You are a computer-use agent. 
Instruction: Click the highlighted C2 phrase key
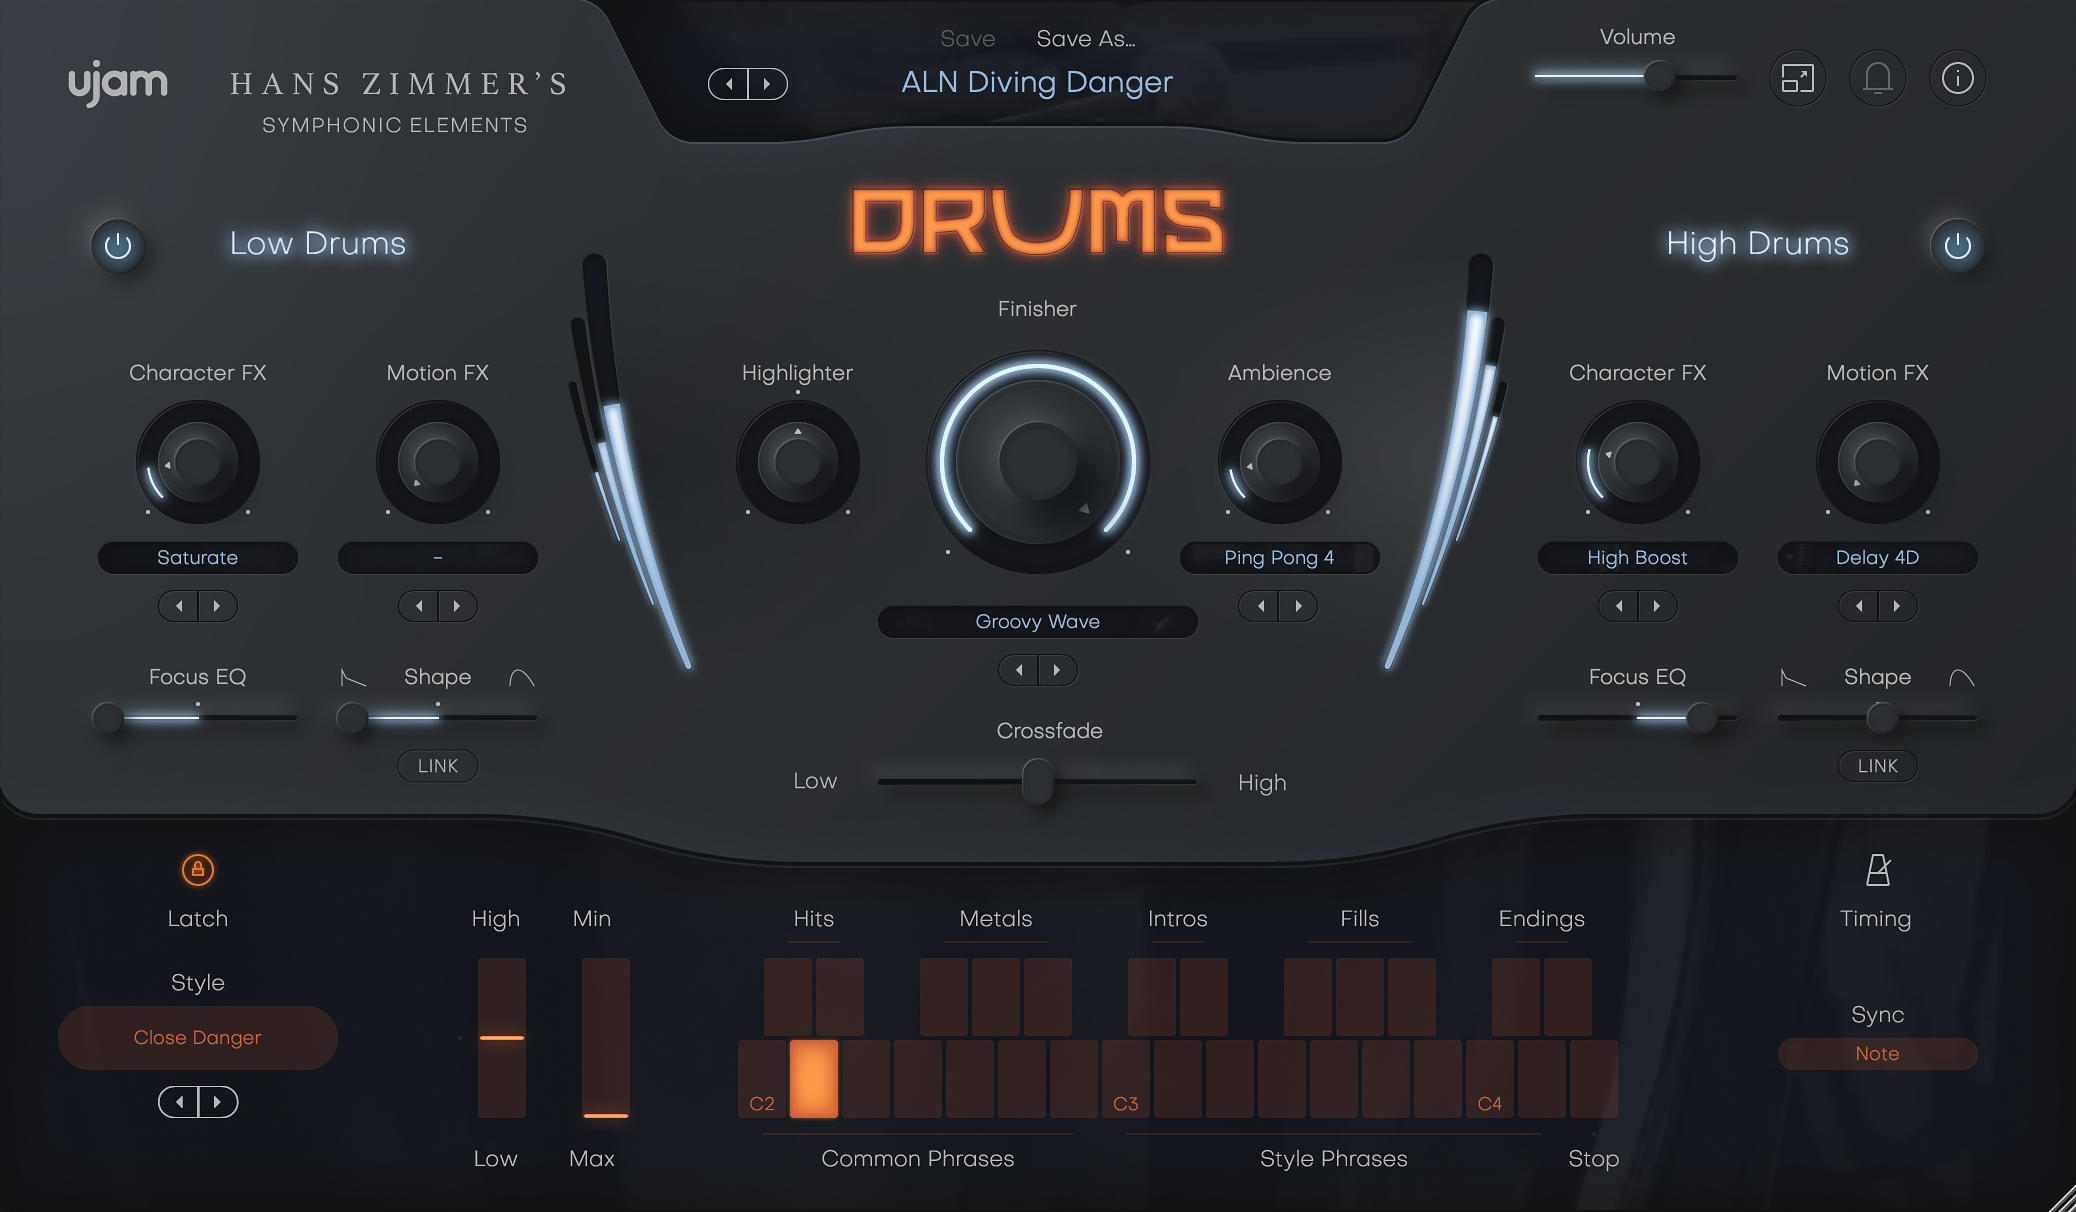point(814,1078)
